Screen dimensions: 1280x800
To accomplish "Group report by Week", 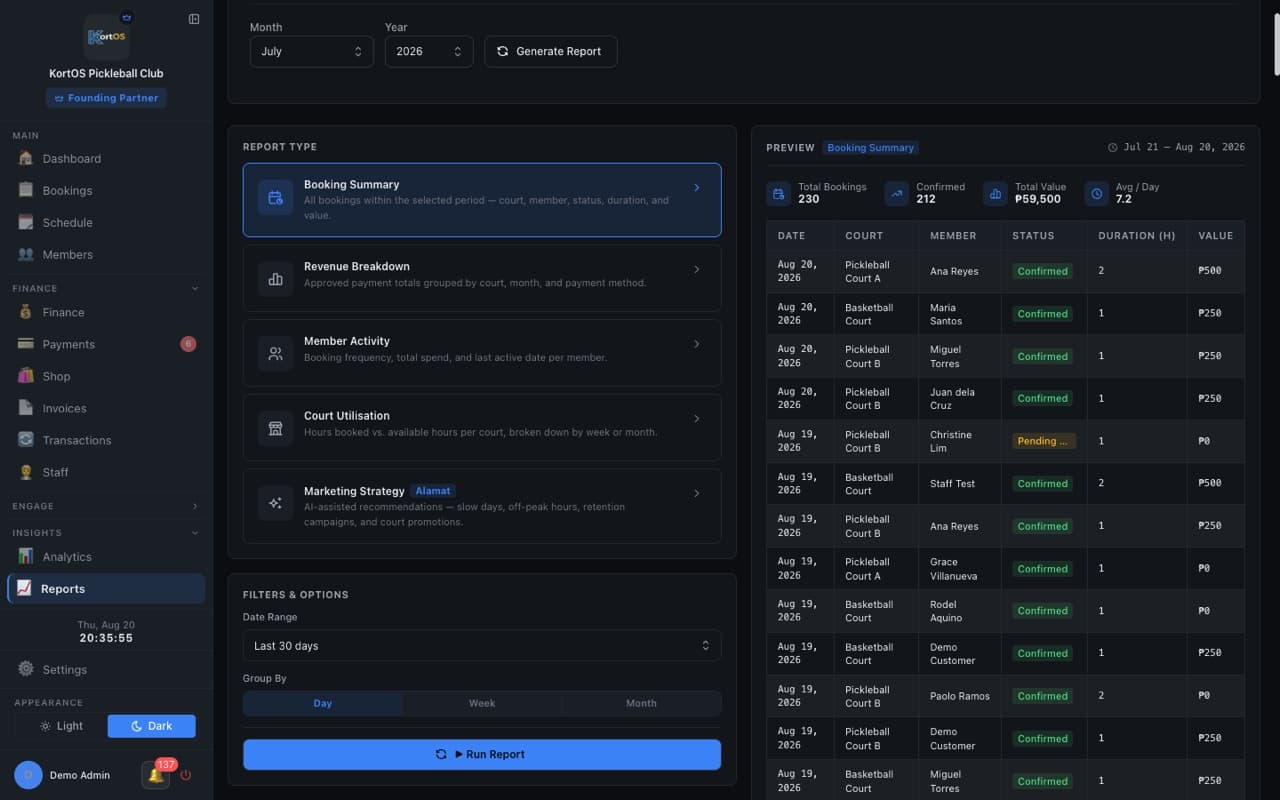I will point(482,703).
